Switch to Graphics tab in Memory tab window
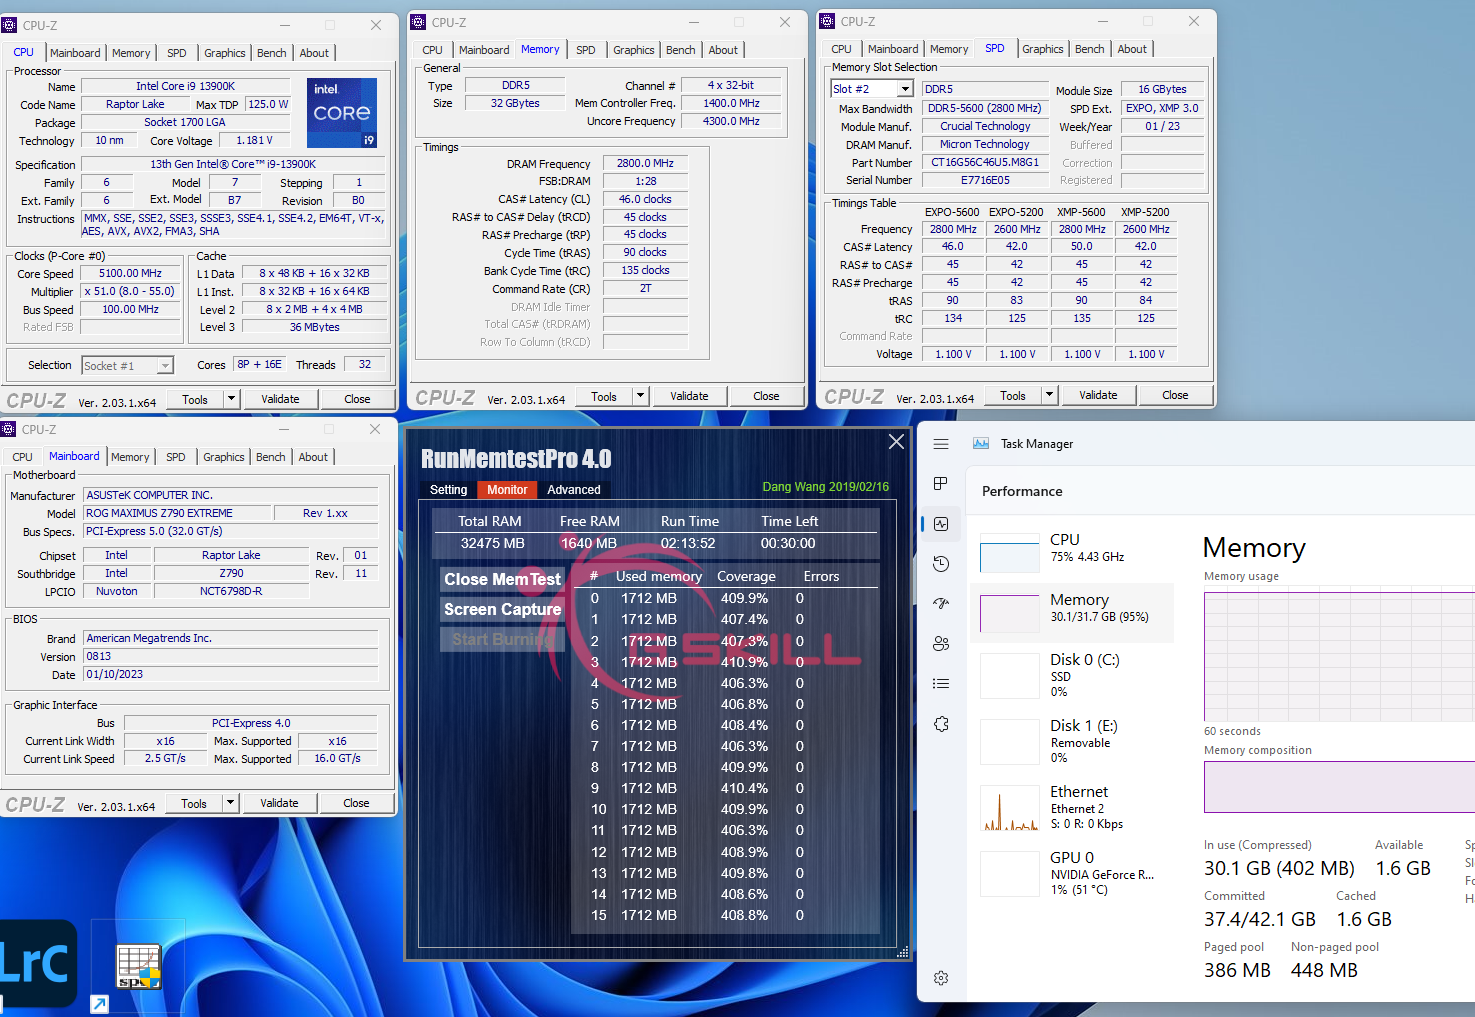The image size is (1475, 1017). pos(634,50)
